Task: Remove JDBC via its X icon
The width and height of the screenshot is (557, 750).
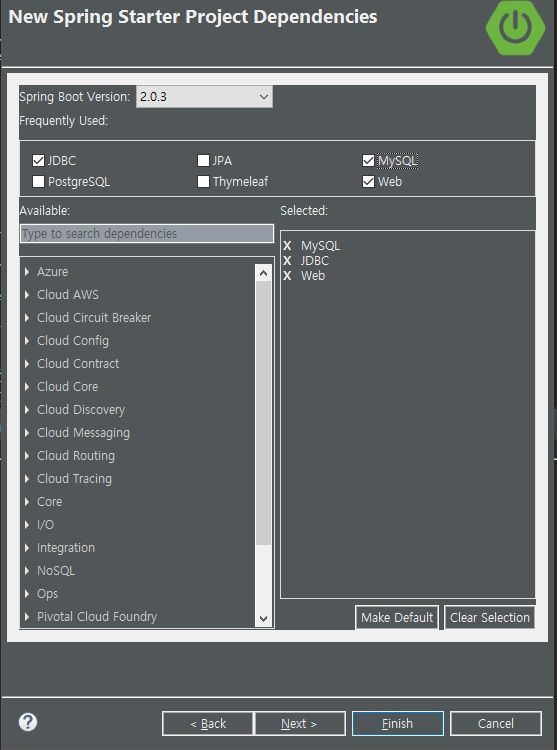Action: point(287,261)
